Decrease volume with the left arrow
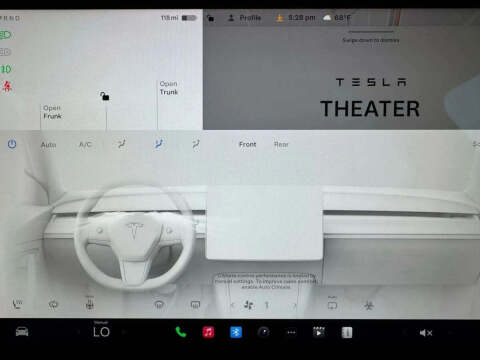This screenshot has width=480, height=360. coord(404,332)
